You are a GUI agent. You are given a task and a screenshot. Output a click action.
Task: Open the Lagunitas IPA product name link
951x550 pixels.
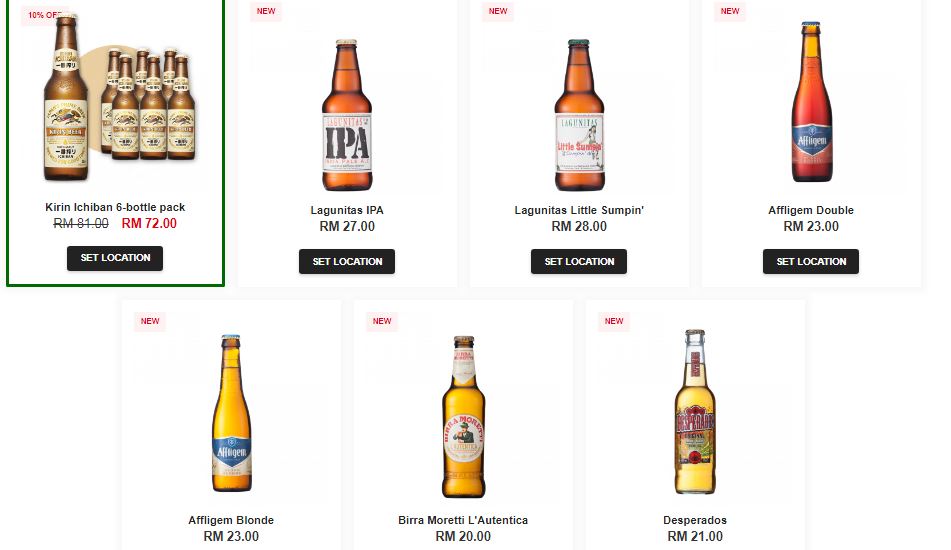347,210
